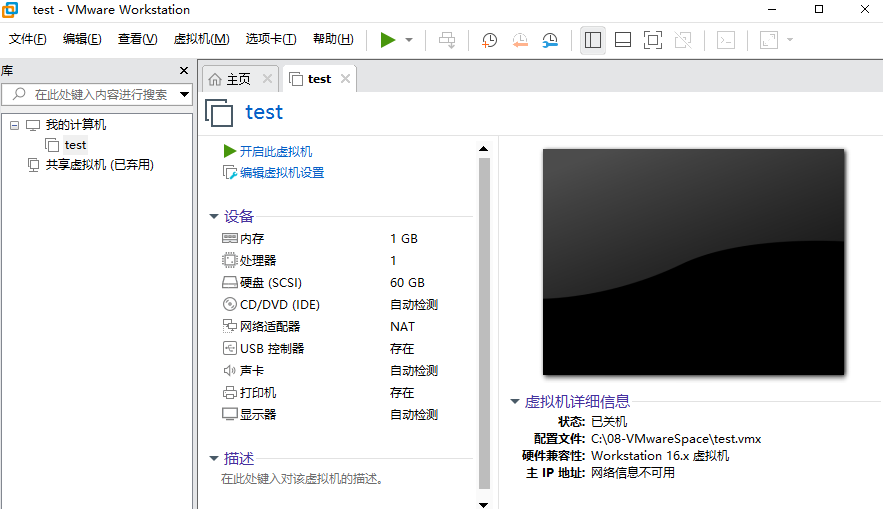Open the 虚拟机(M) menu

click(202, 39)
